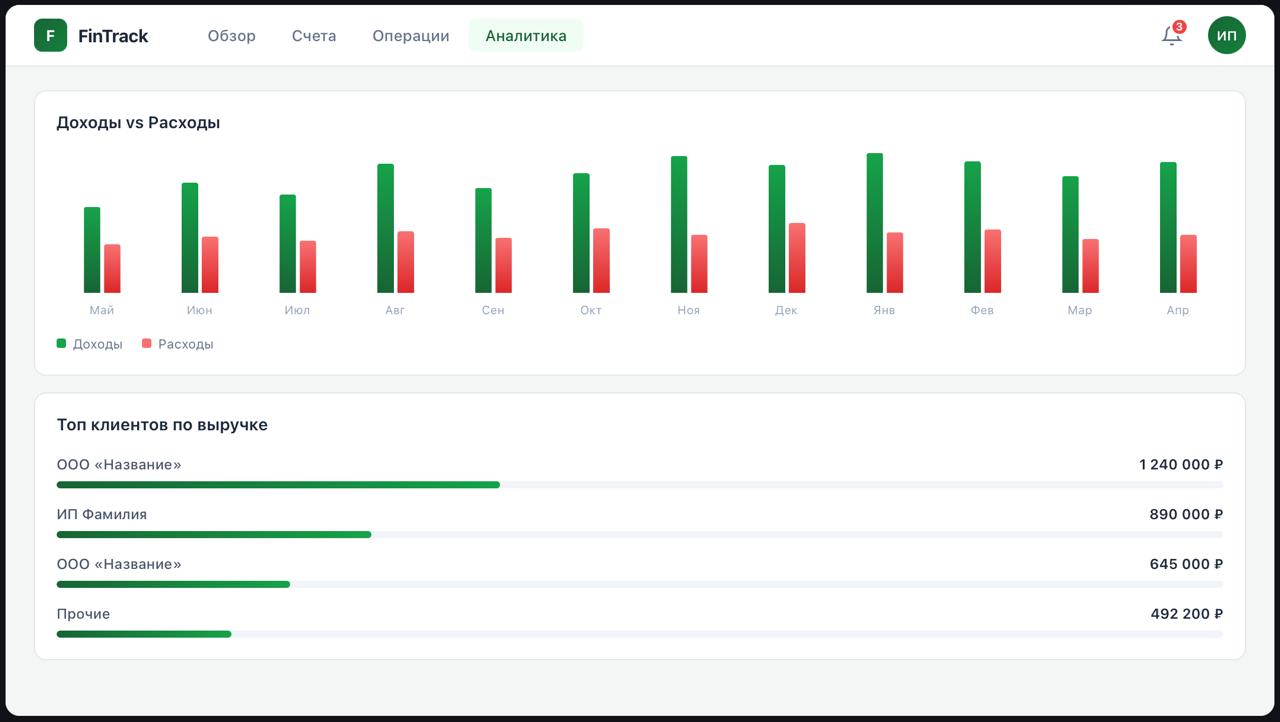Click the Дек month axis label
Image resolution: width=1280 pixels, height=722 pixels.
click(x=786, y=310)
